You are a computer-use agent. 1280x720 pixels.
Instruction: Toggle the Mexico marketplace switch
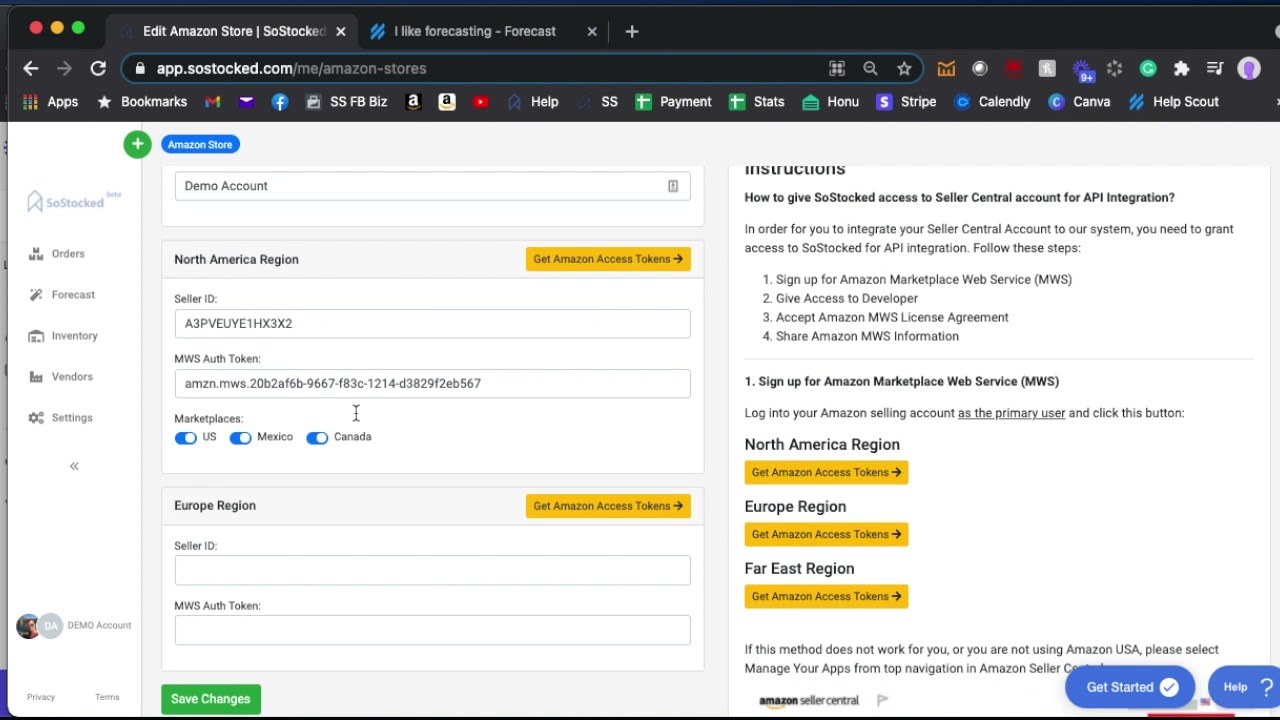point(240,438)
